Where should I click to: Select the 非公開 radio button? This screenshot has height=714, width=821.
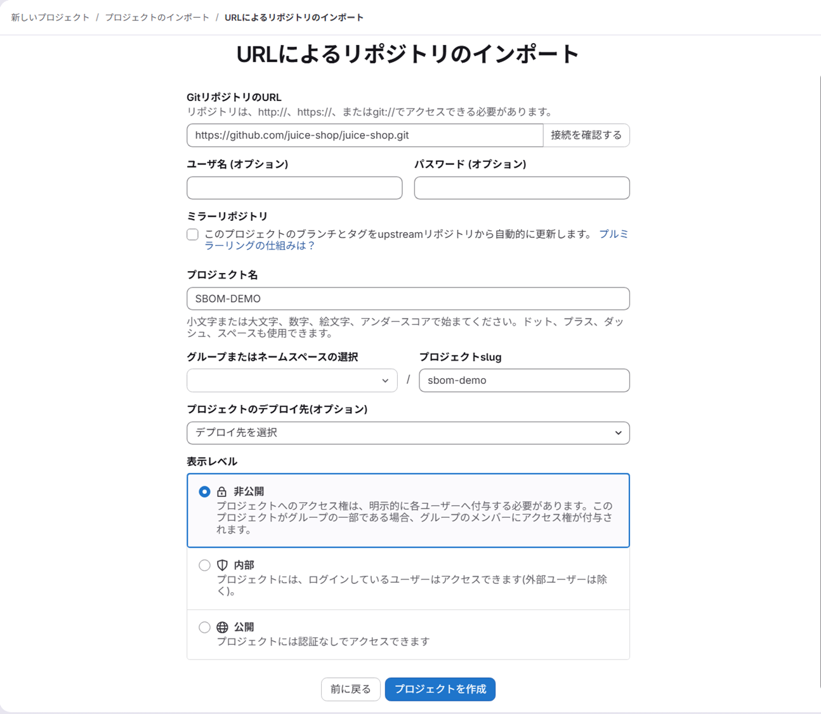coord(204,492)
